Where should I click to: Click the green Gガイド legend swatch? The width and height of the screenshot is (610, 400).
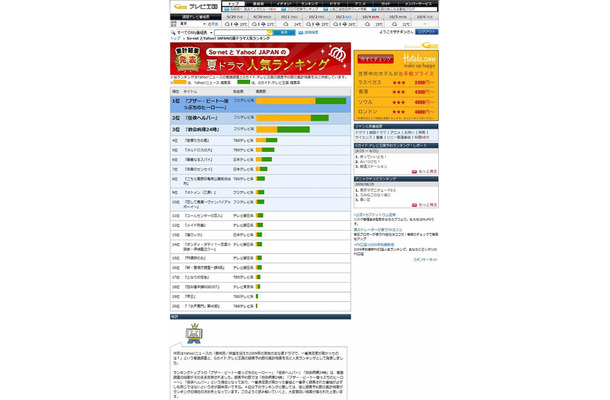[244, 82]
